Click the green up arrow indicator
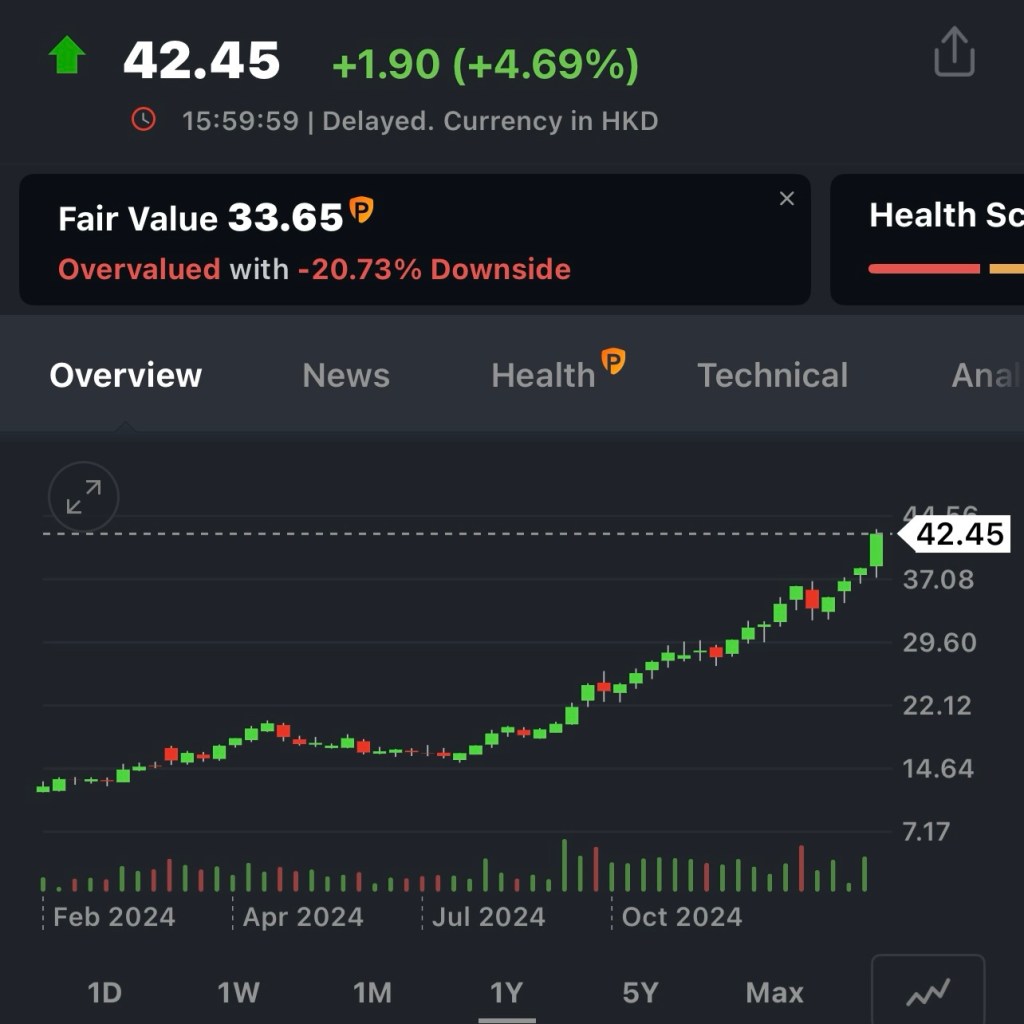The width and height of the screenshot is (1024, 1024). 67,56
